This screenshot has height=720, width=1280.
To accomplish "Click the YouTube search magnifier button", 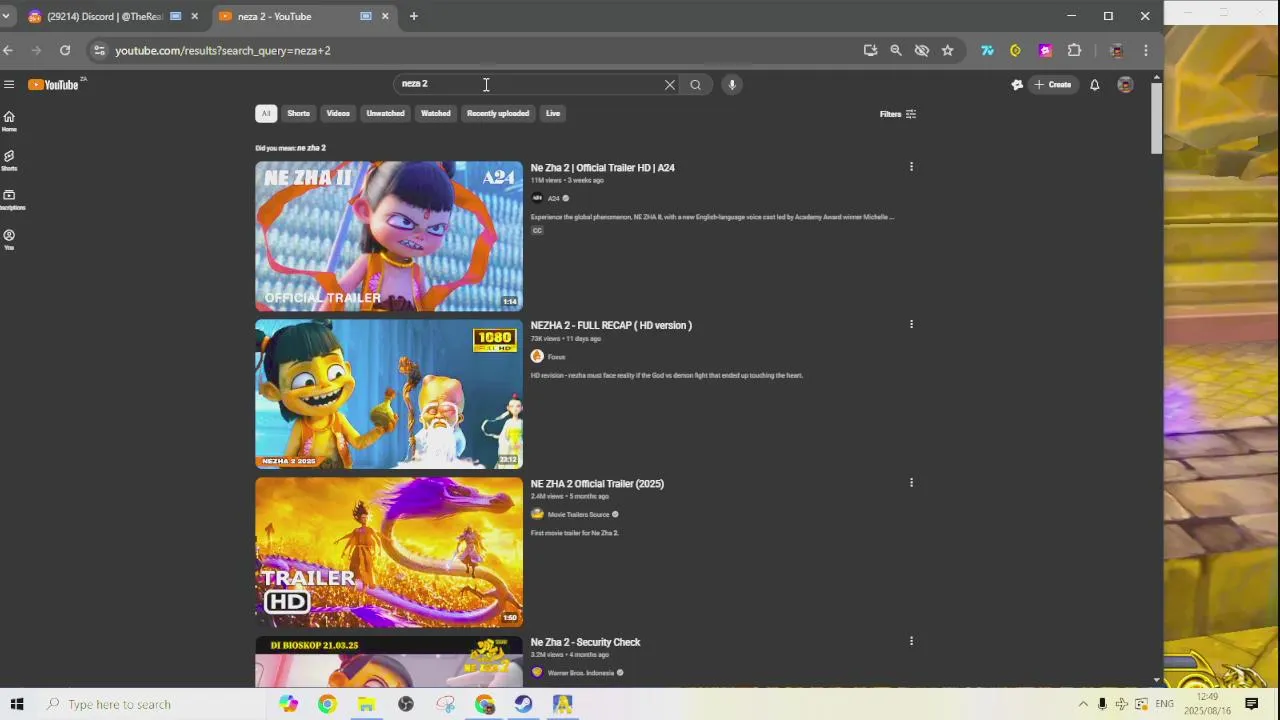I will coord(696,85).
